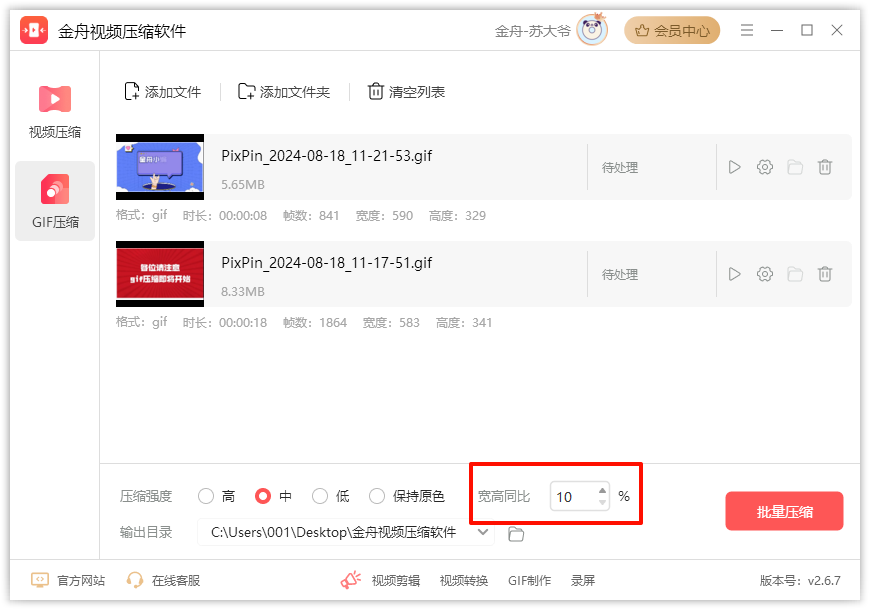Image resolution: width=870 pixels, height=610 pixels.
Task: Select 高 compression strength radio button
Action: pyautogui.click(x=206, y=496)
